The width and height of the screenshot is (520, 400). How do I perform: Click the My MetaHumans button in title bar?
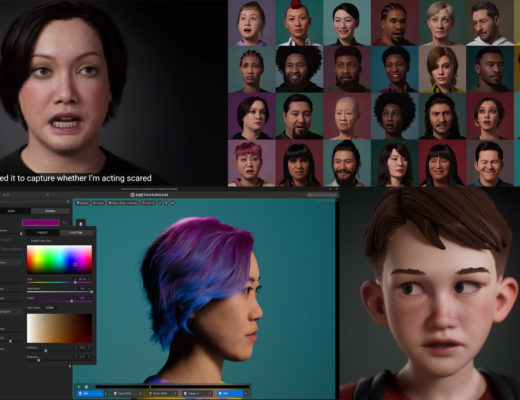[322, 195]
